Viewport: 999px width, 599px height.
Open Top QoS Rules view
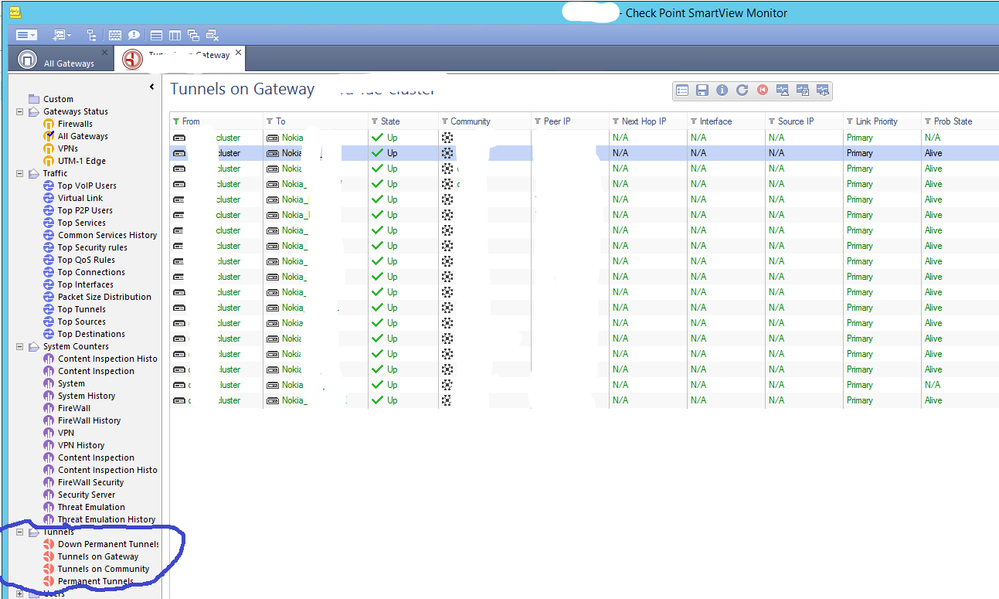86,260
